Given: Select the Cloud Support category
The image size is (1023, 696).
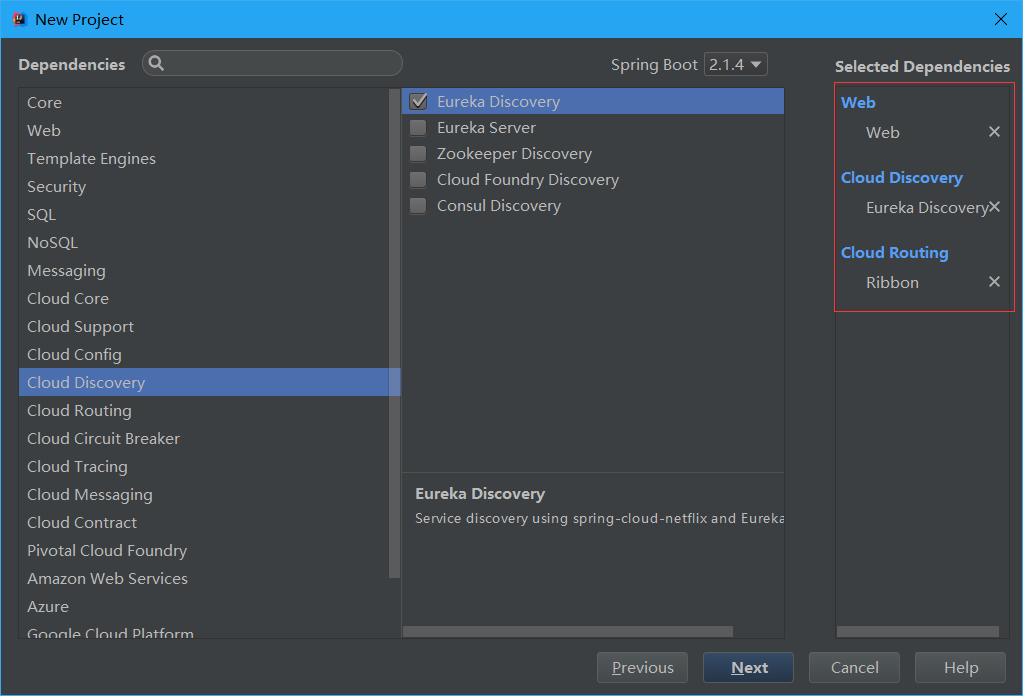Looking at the screenshot, I should [204, 327].
